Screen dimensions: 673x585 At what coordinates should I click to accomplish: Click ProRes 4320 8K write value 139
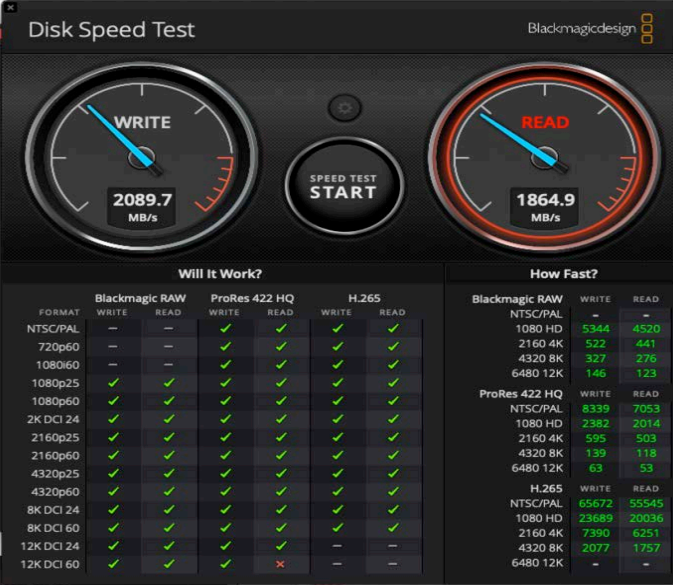[596, 453]
